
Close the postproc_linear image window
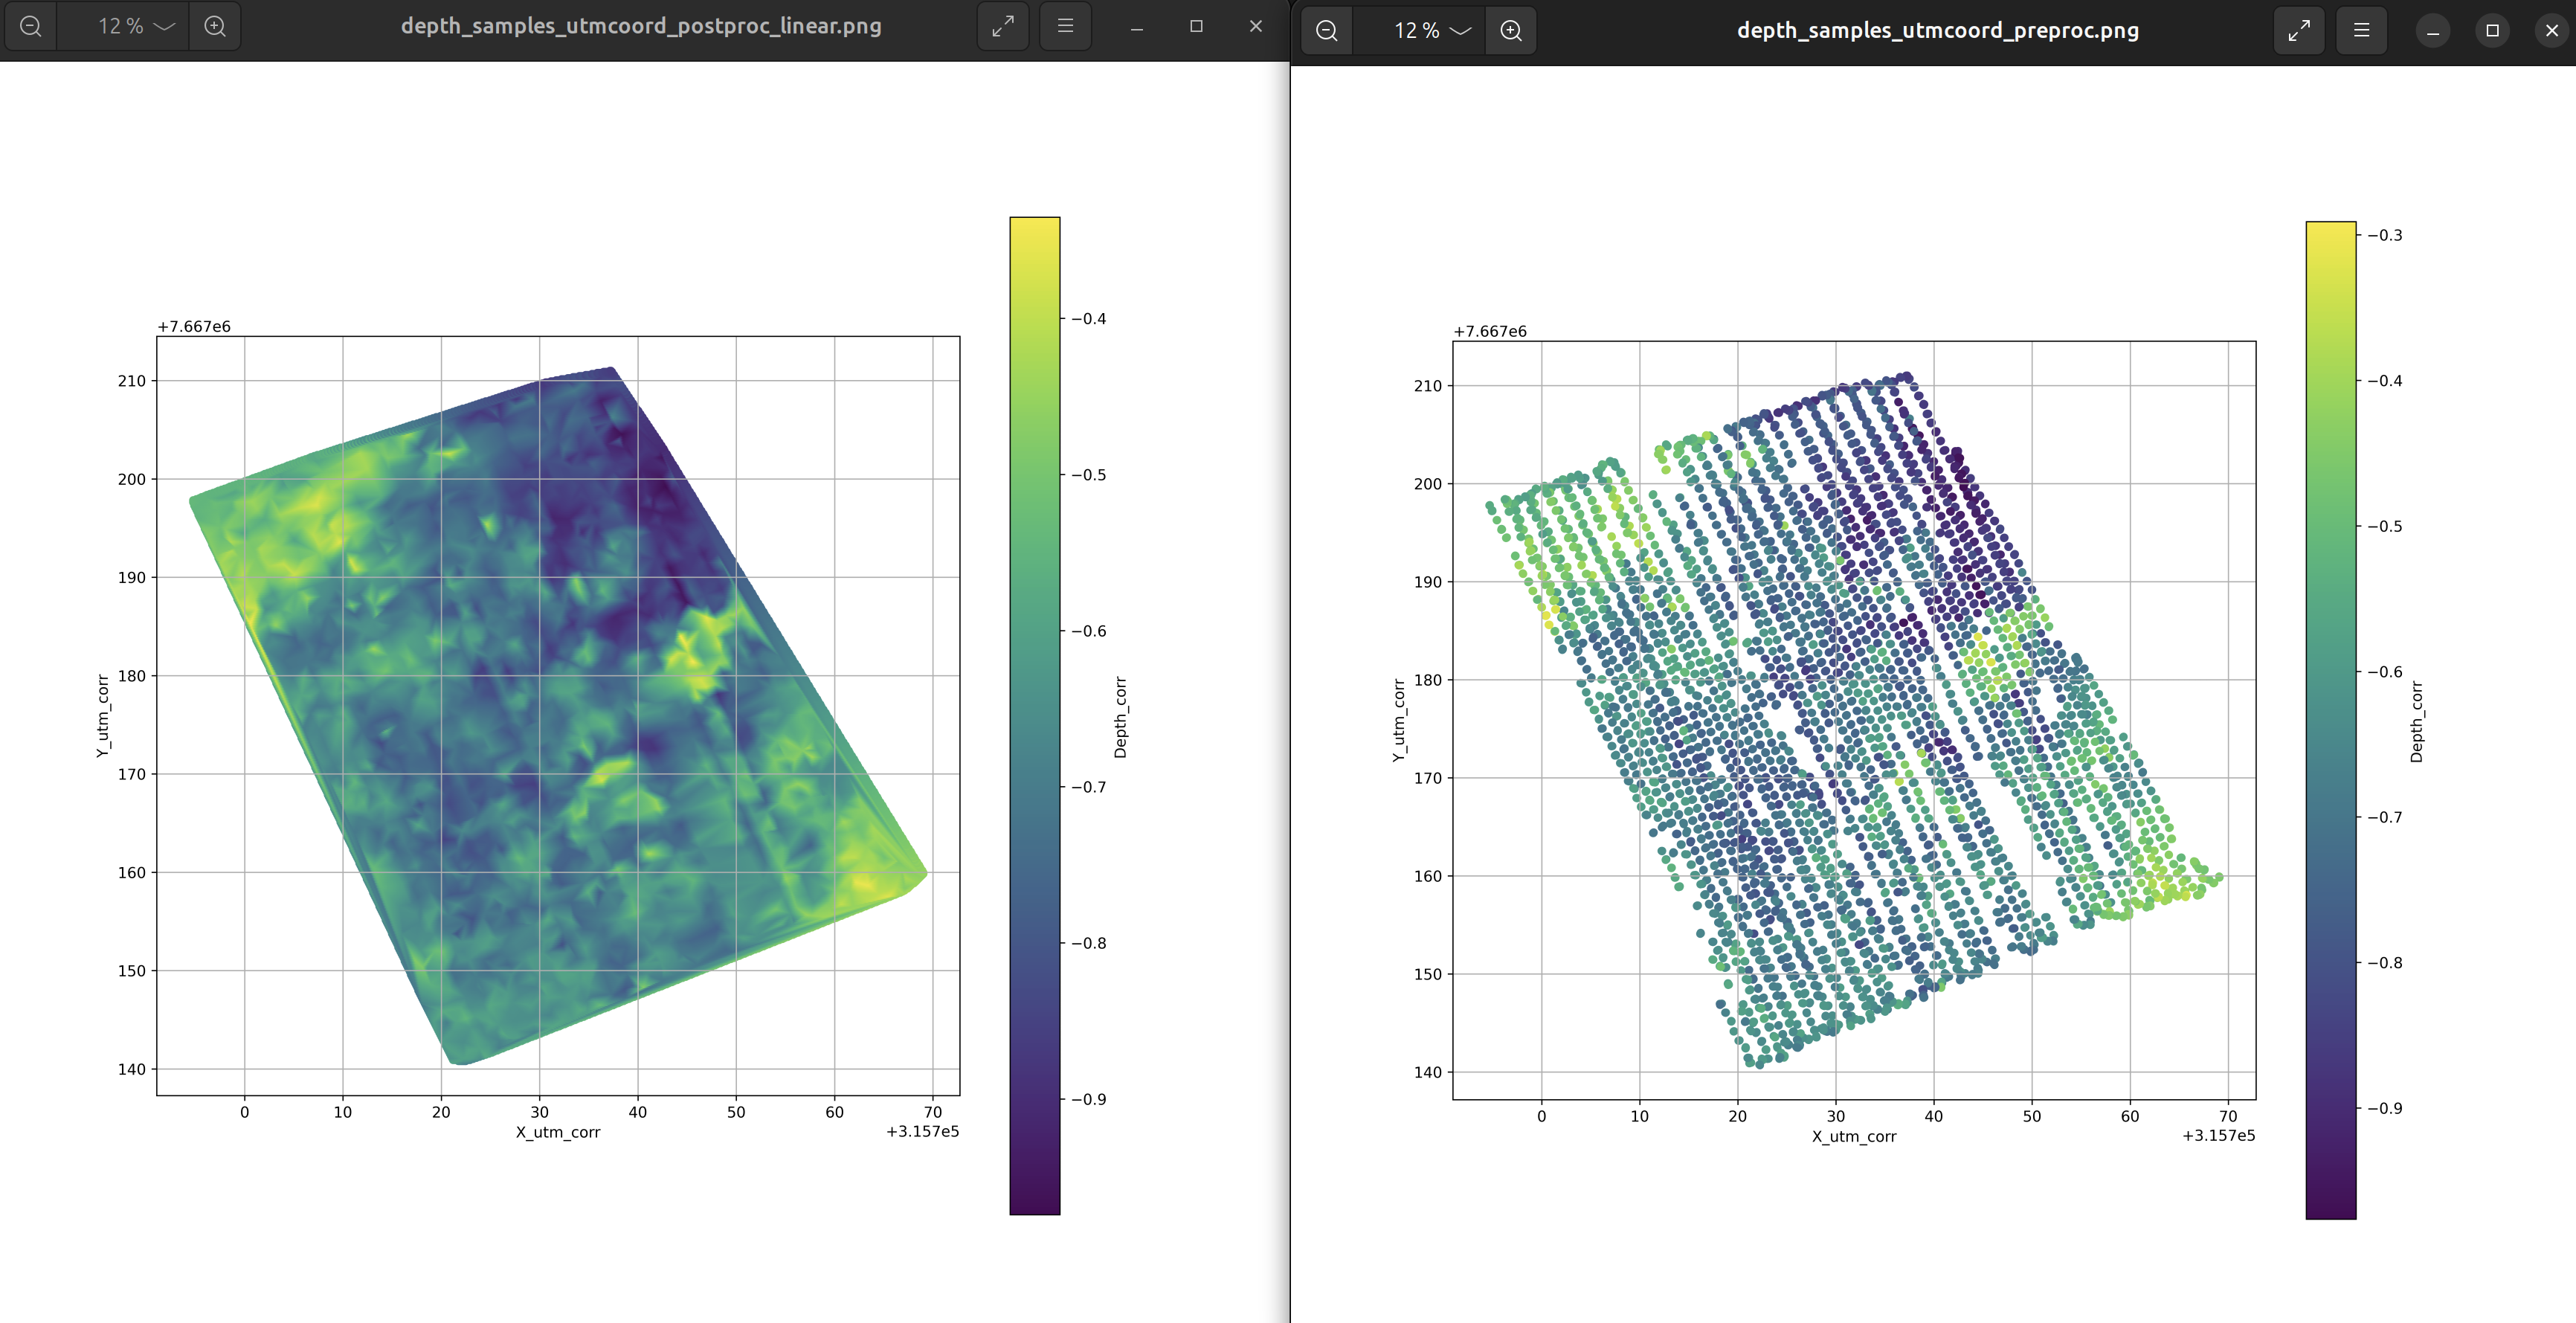[1255, 27]
